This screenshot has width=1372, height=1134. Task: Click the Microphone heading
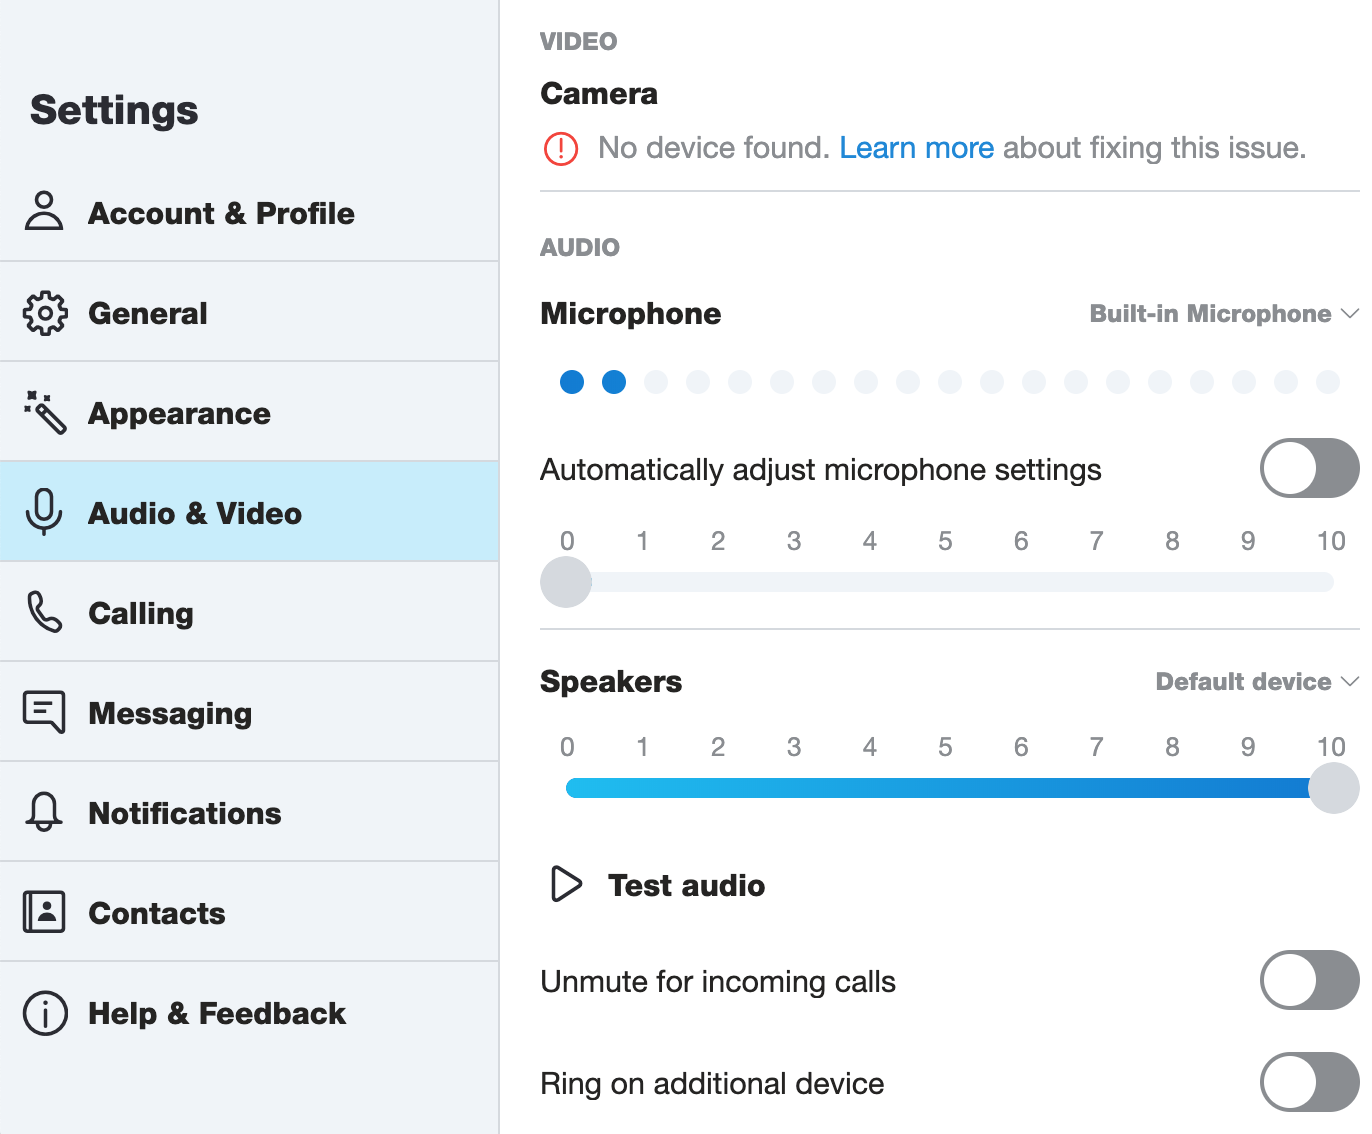tap(631, 314)
